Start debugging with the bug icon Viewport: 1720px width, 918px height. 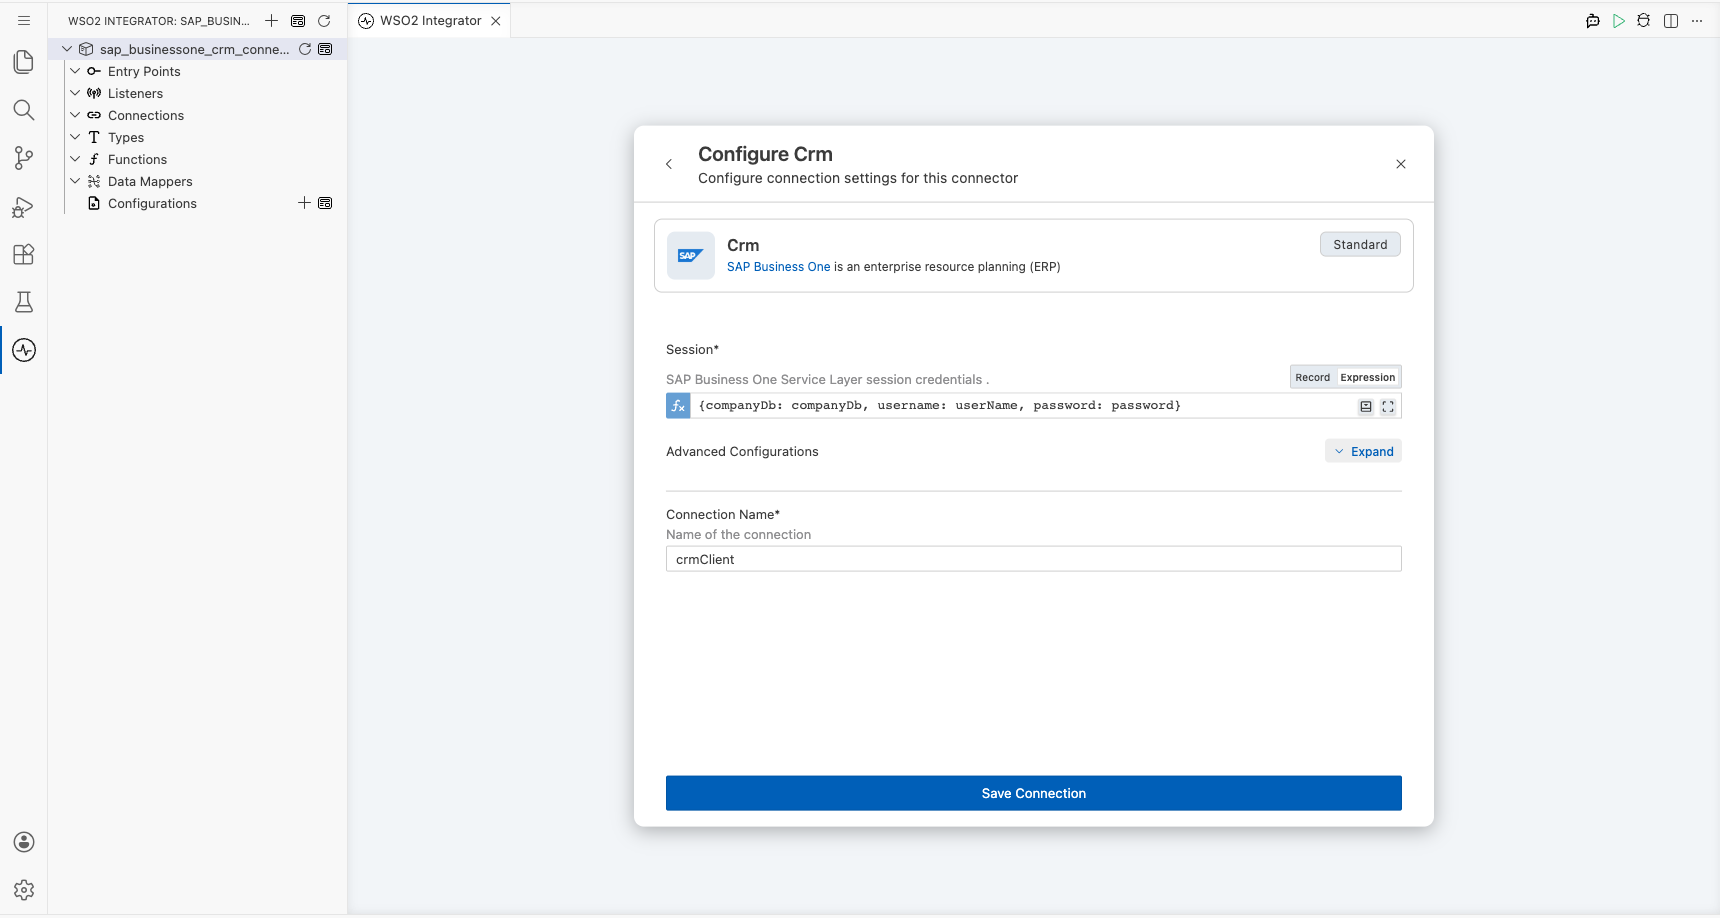(x=1644, y=21)
